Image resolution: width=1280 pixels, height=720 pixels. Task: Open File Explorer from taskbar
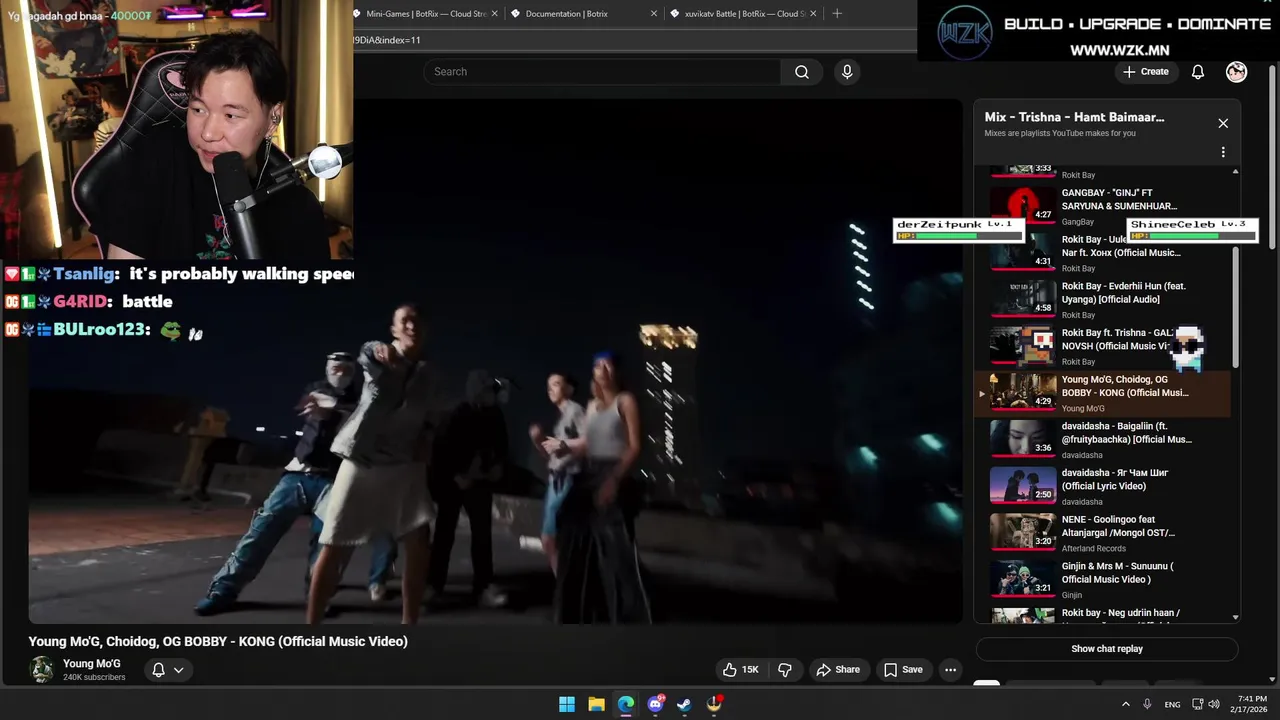tap(596, 704)
